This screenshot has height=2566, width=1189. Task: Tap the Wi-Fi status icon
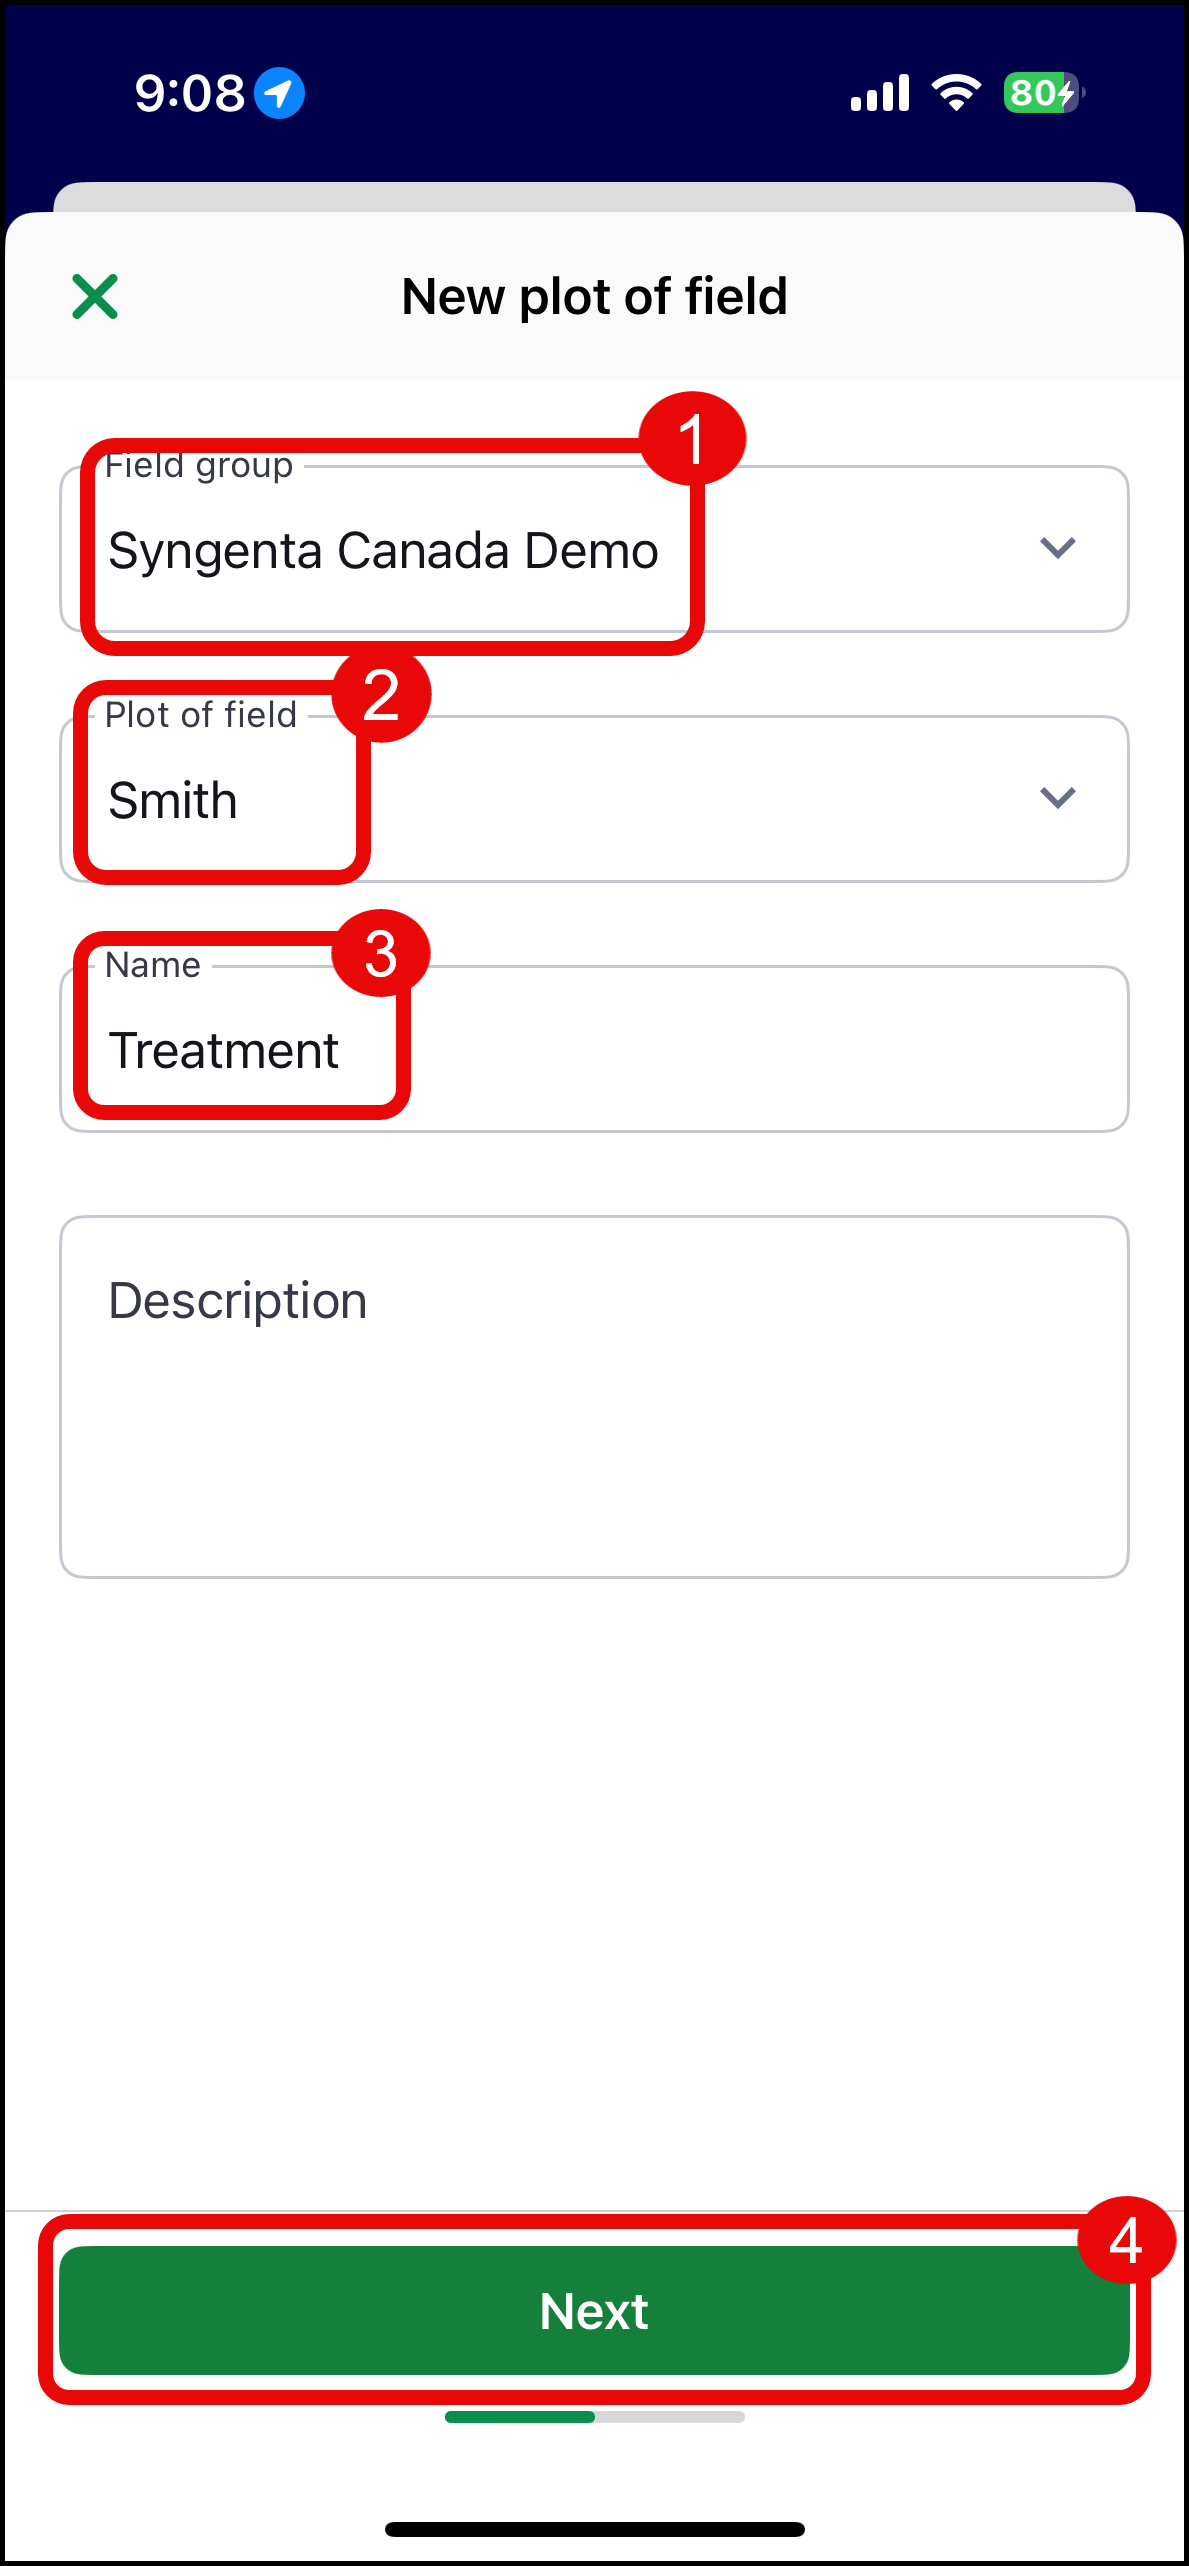[956, 93]
